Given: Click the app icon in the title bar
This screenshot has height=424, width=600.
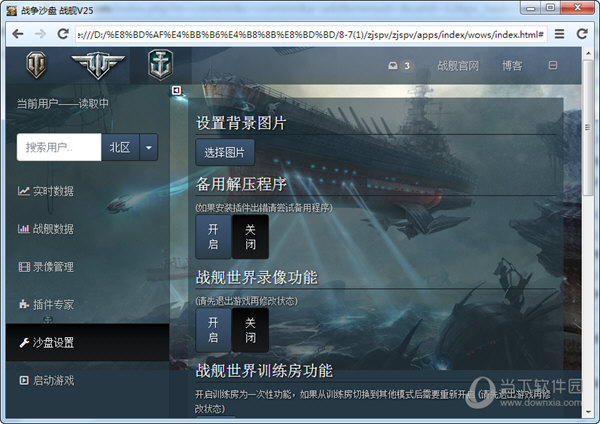Looking at the screenshot, I should 12,10.
